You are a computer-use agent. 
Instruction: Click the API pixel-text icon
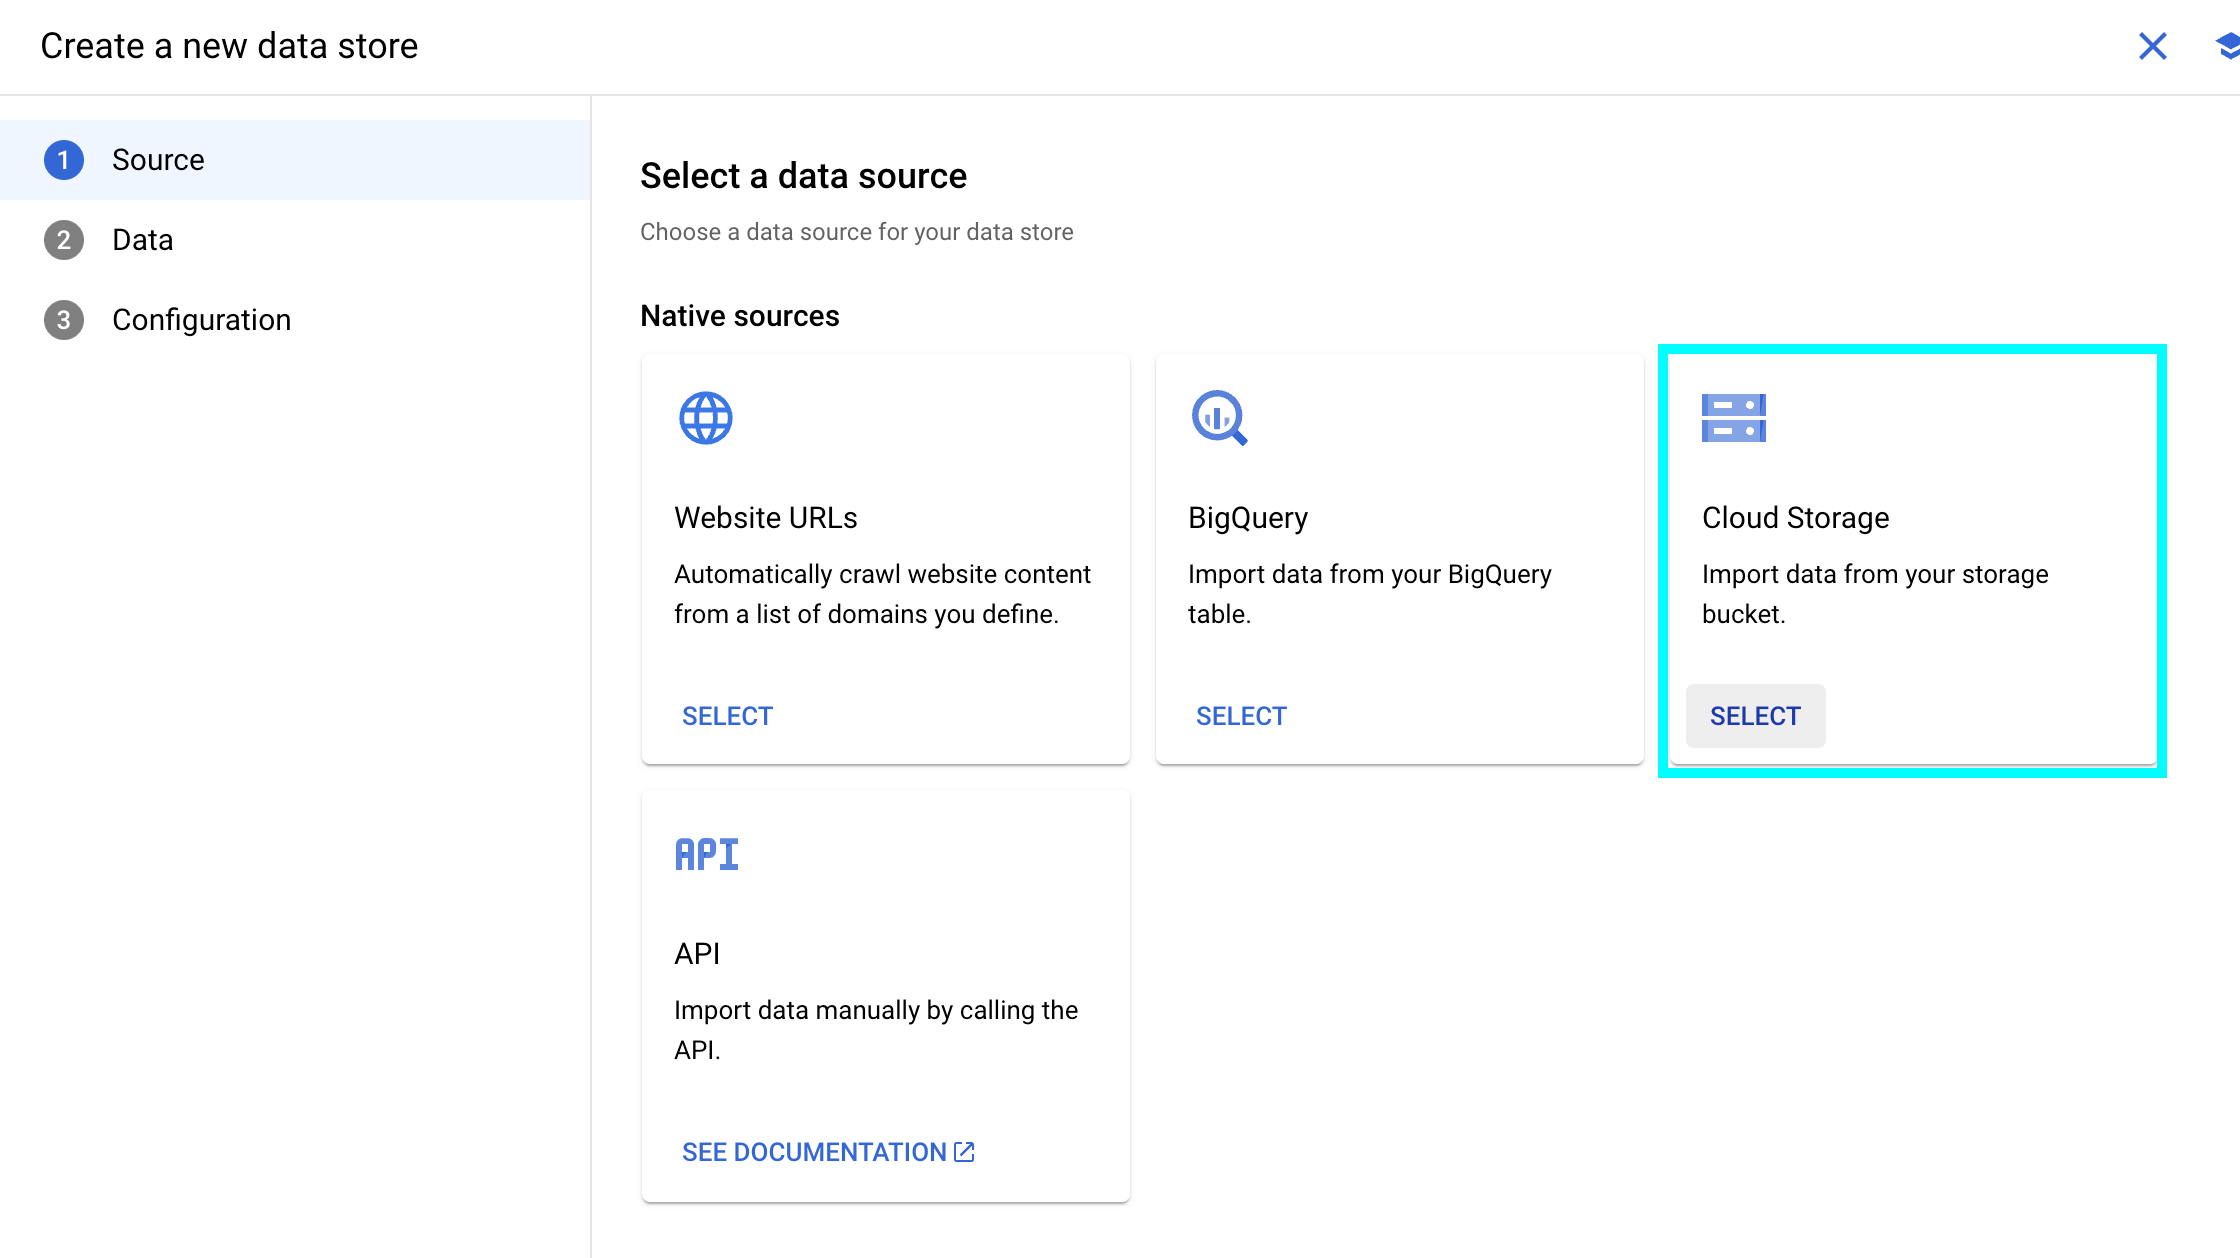pyautogui.click(x=706, y=855)
